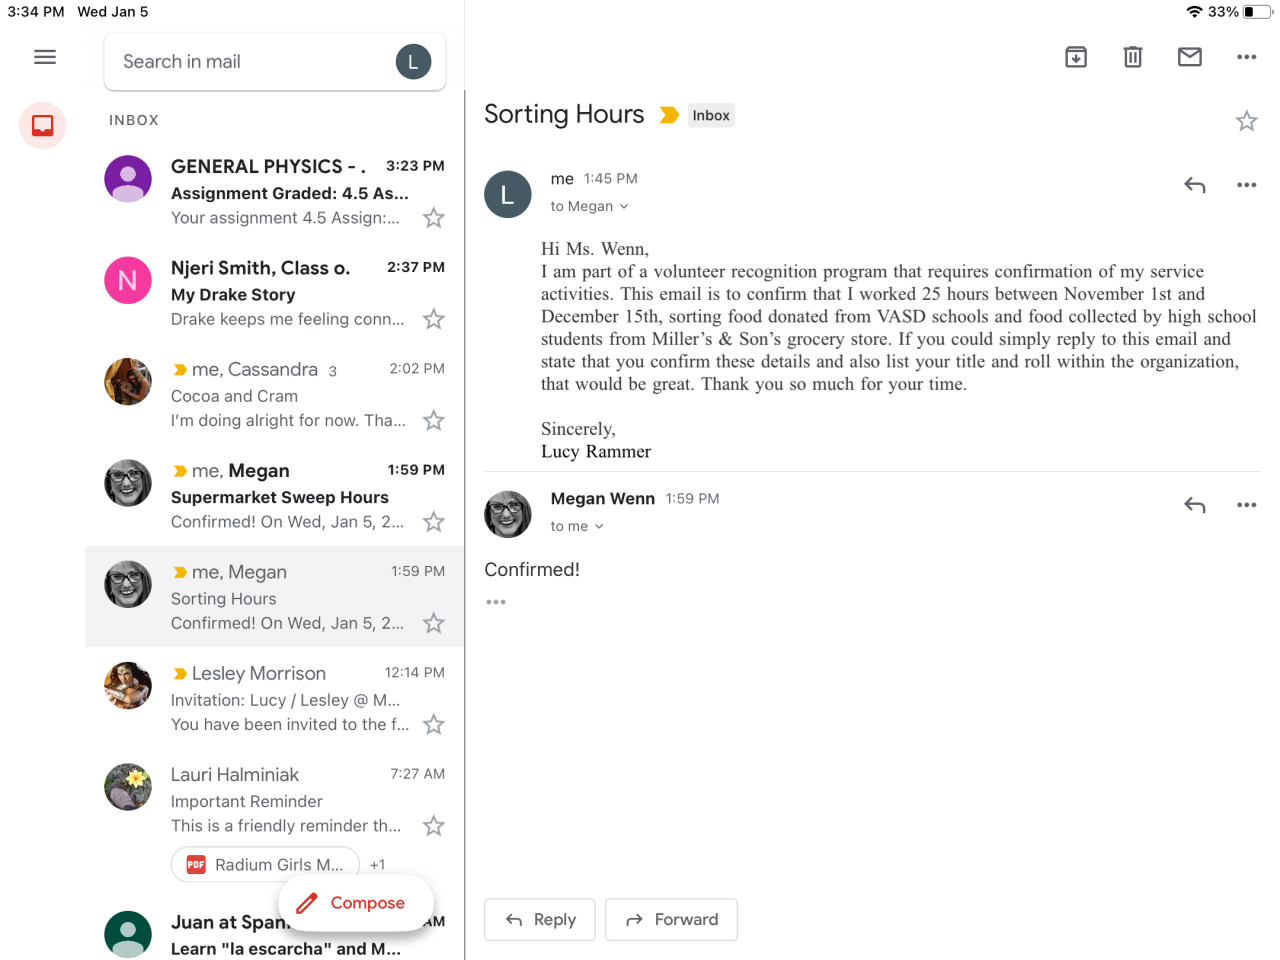The width and height of the screenshot is (1280, 960).
Task: Click the reply arrow on Megan Wenn's message
Action: [1194, 505]
